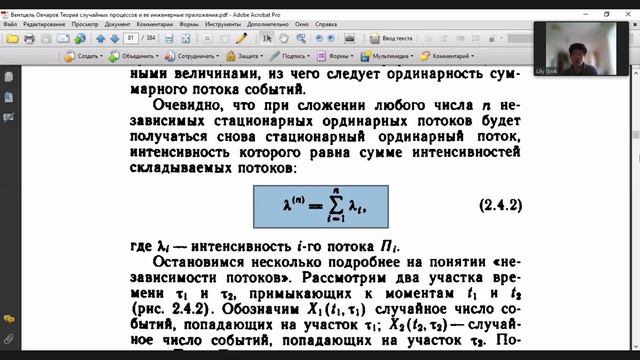
Task: Open the Signatures panel in sidebar
Action: [8, 118]
